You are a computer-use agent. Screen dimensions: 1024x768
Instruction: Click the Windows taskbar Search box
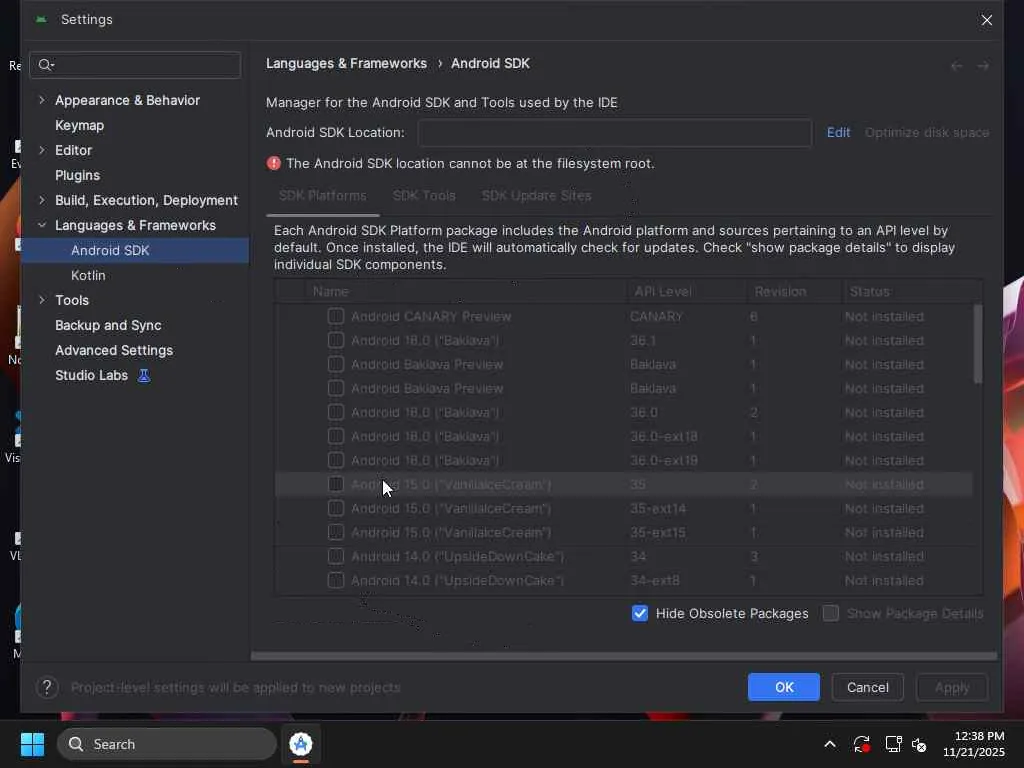(x=167, y=744)
